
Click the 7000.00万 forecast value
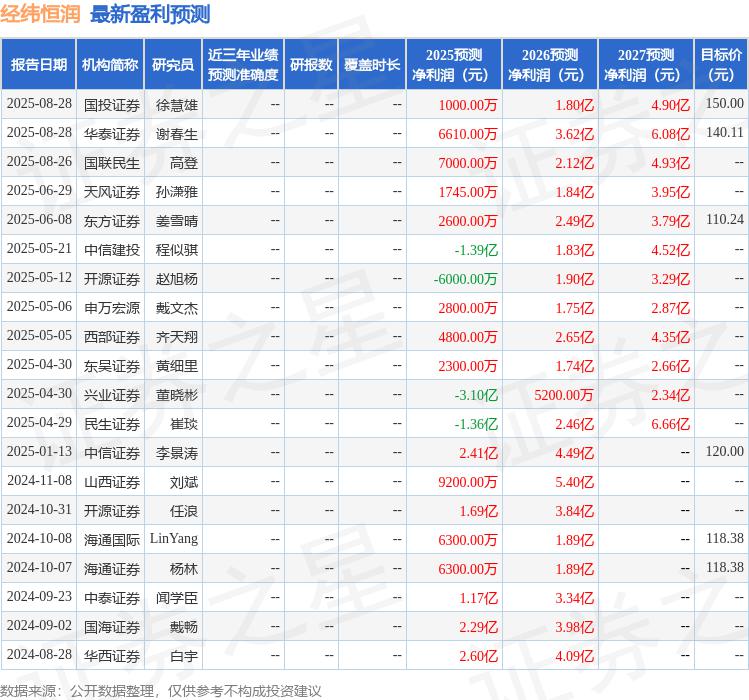click(x=468, y=163)
